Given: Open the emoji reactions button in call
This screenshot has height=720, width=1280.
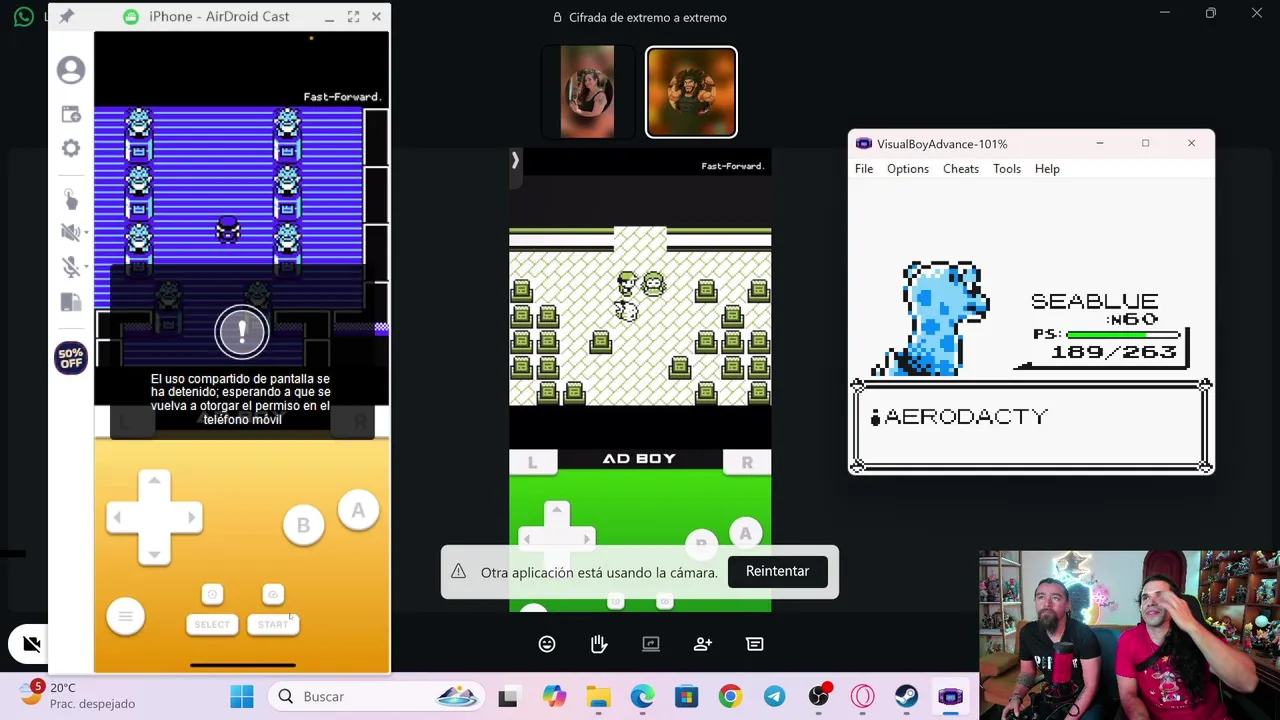Looking at the screenshot, I should pos(547,644).
